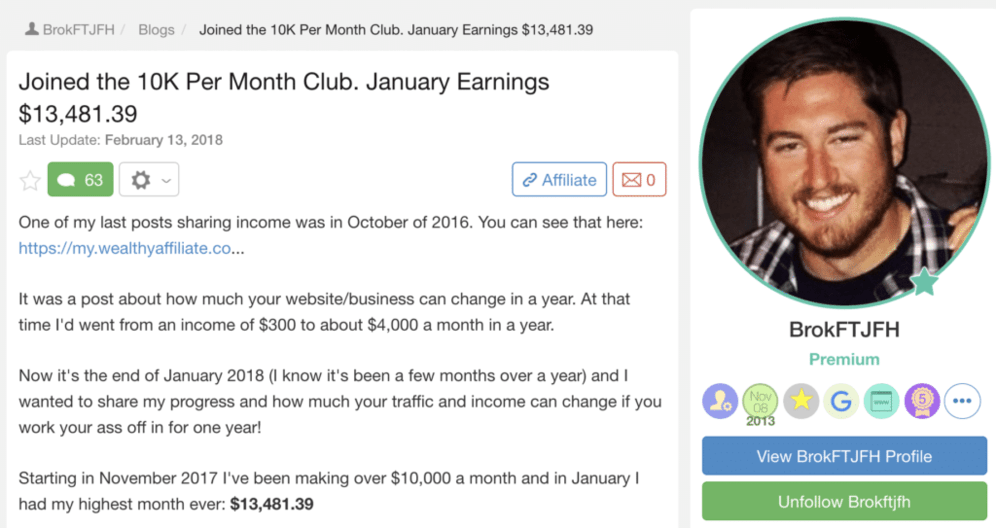Click the Nov 08 2013 join date badge

click(760, 402)
